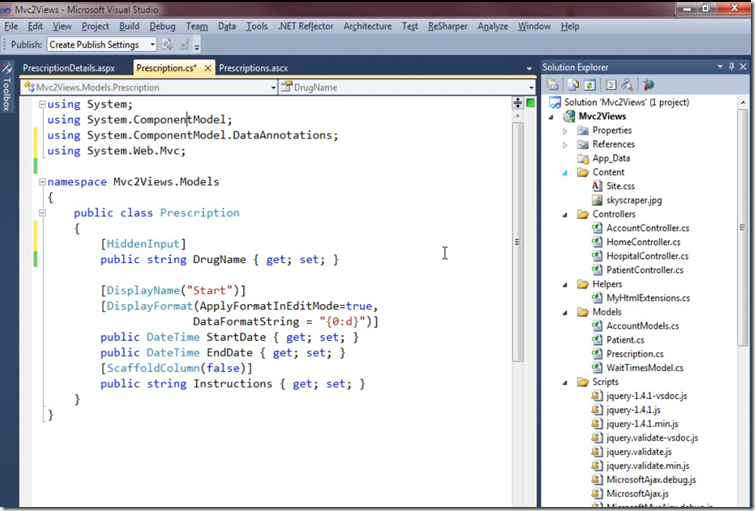Click the code editor vertical scrollbar thumb
The image size is (755, 511).
(518, 242)
